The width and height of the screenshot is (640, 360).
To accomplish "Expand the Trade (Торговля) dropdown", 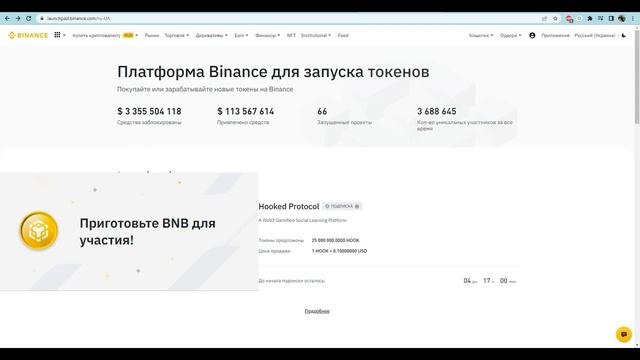I will pos(177,36).
